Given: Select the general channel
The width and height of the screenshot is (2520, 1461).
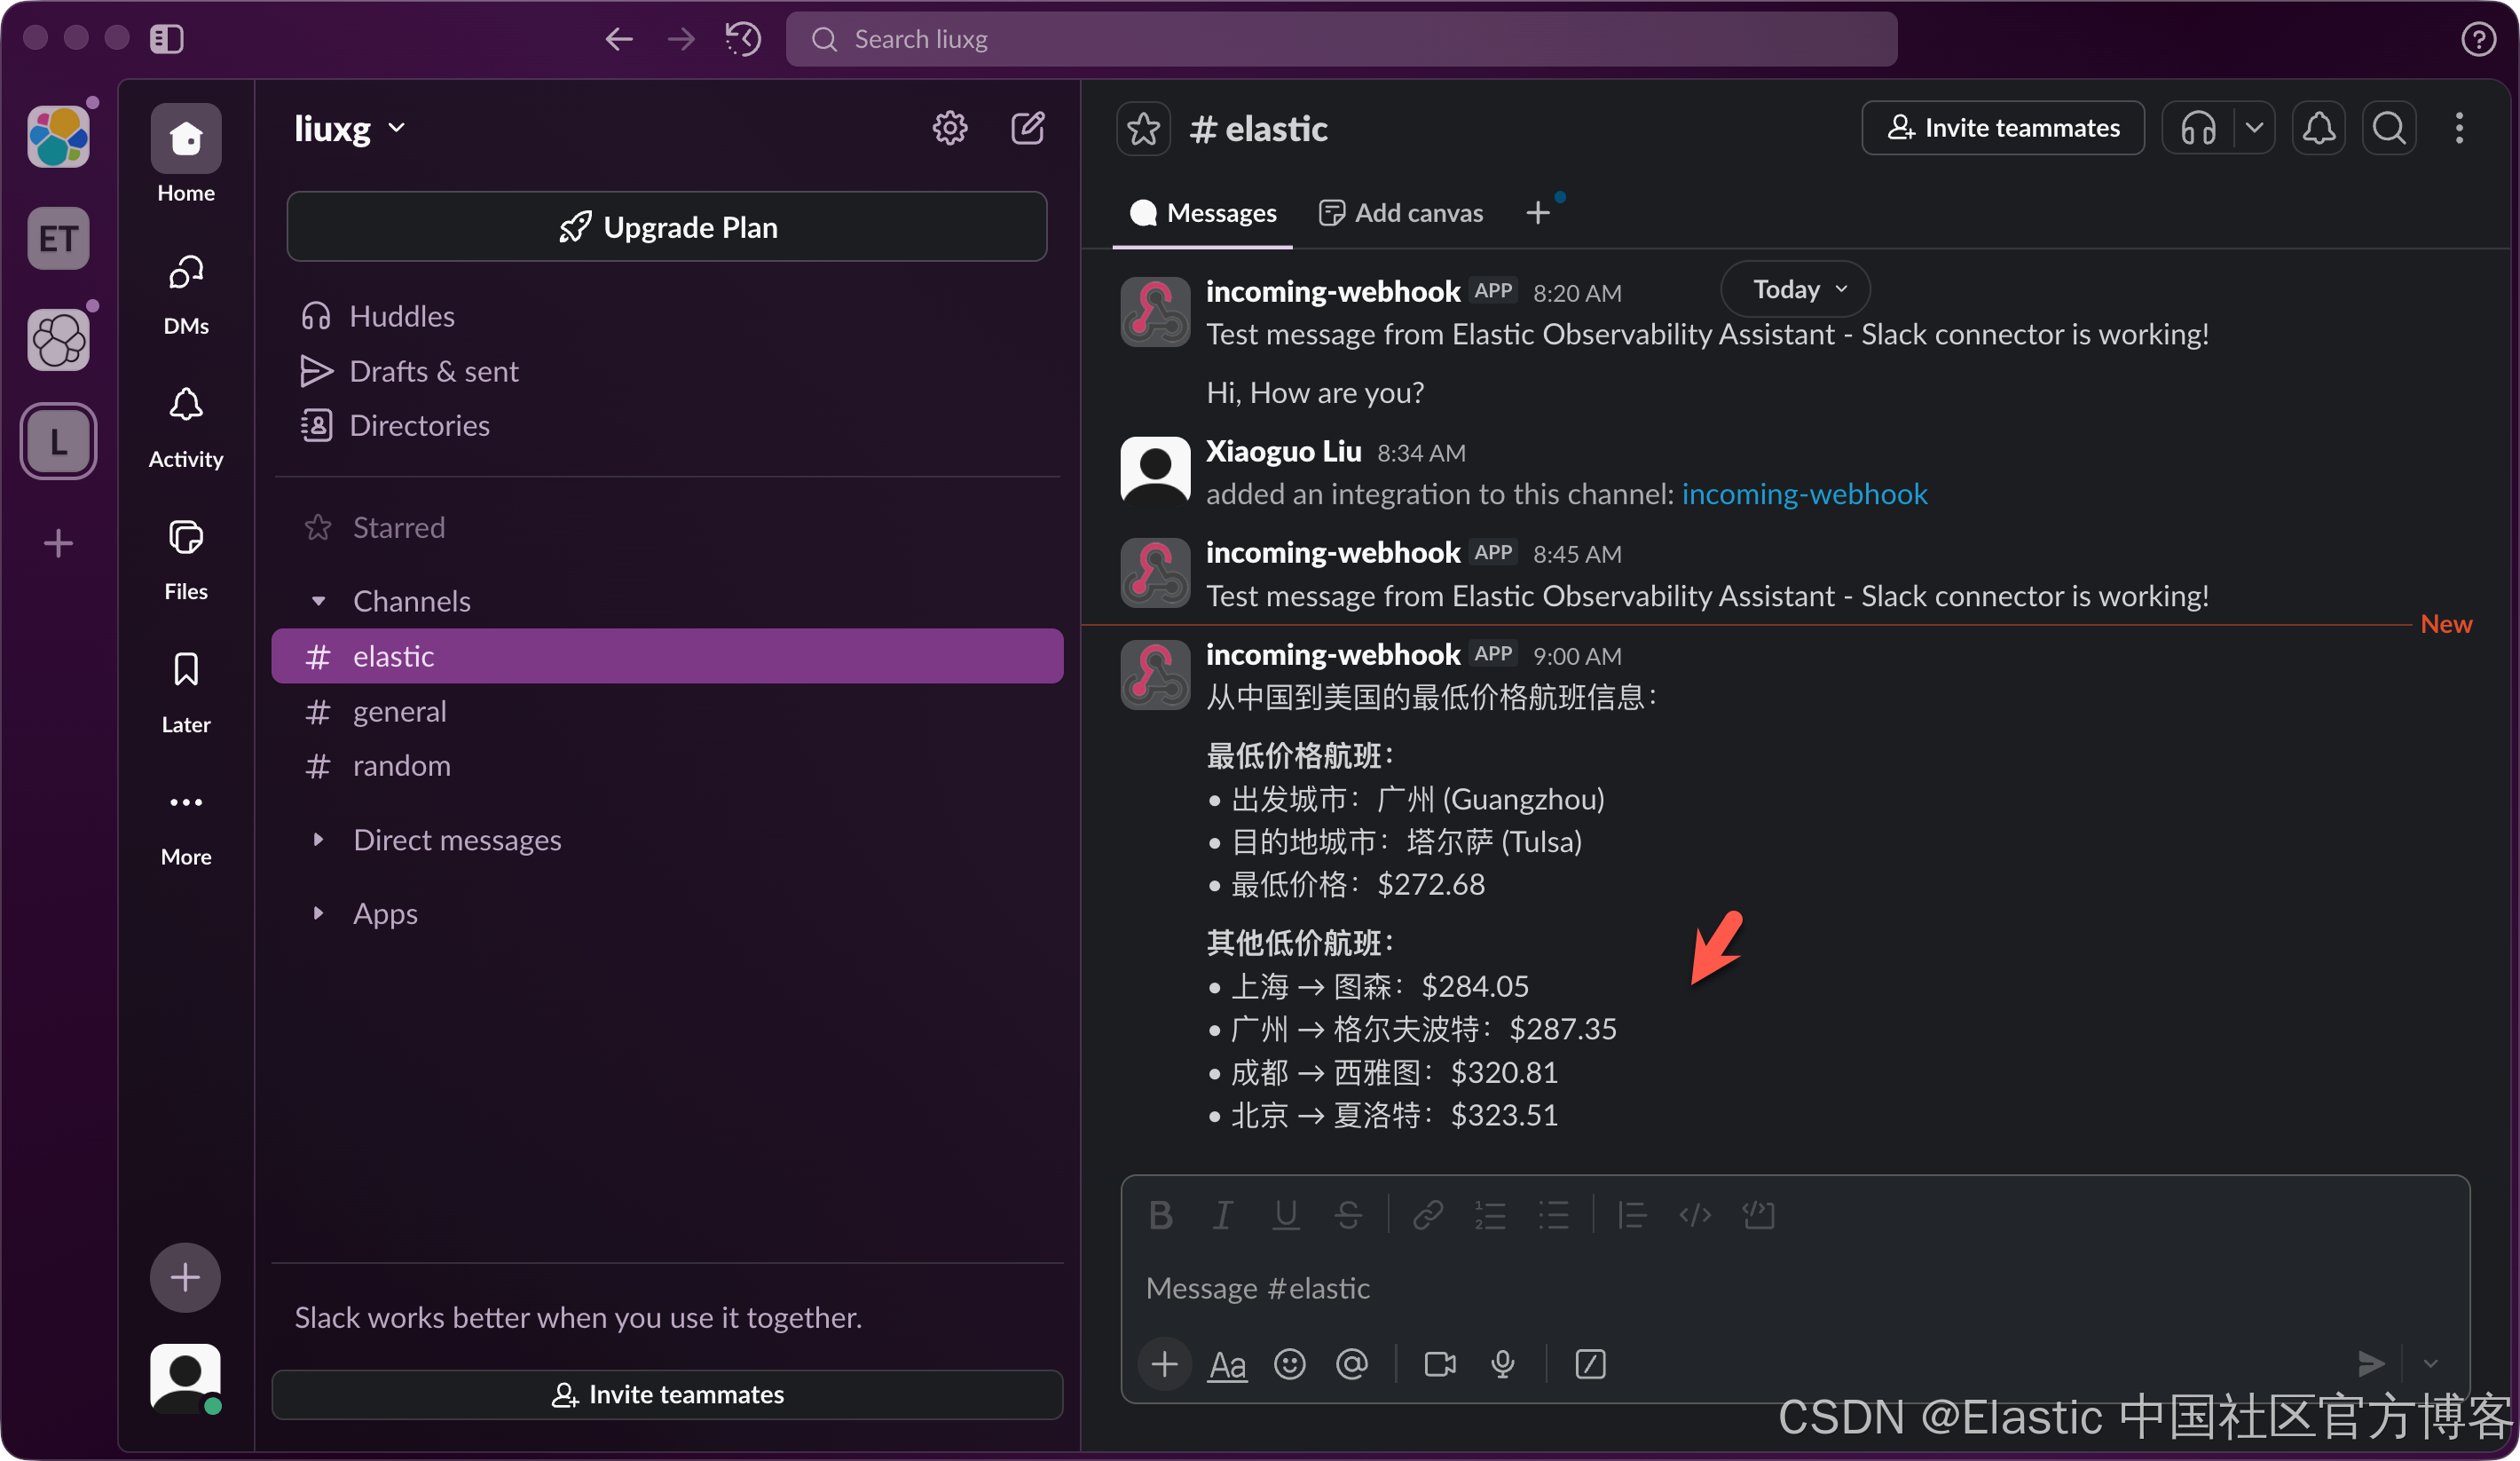Looking at the screenshot, I should [x=399, y=711].
